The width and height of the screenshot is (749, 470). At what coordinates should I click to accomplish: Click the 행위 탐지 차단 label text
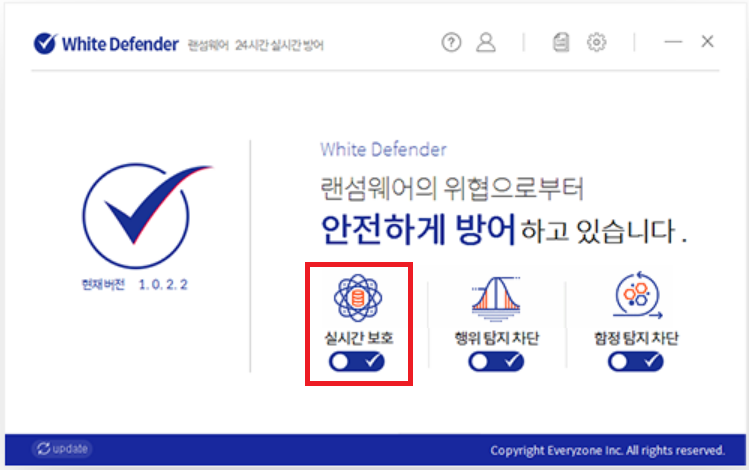[497, 338]
